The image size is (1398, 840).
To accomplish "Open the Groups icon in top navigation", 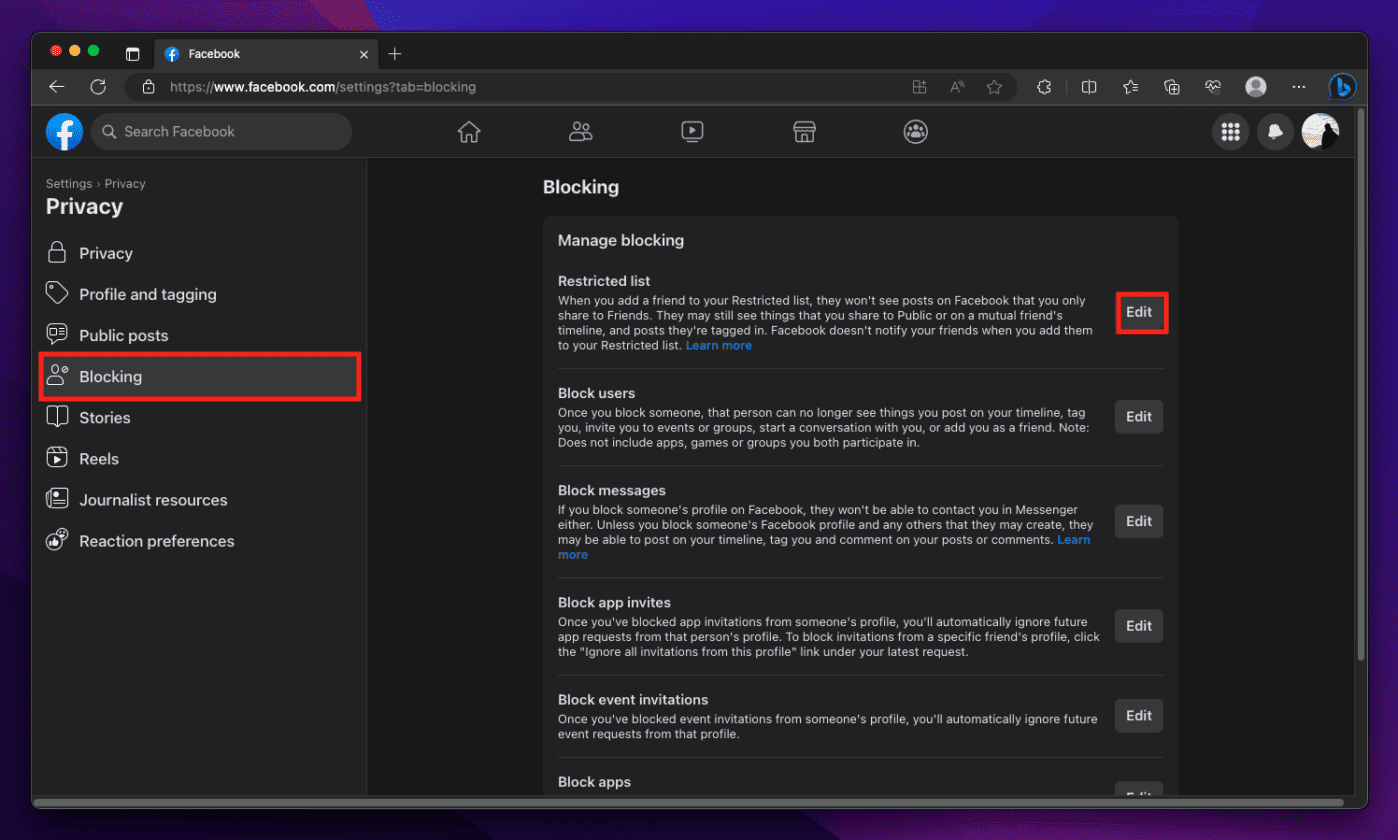I will 915,132.
